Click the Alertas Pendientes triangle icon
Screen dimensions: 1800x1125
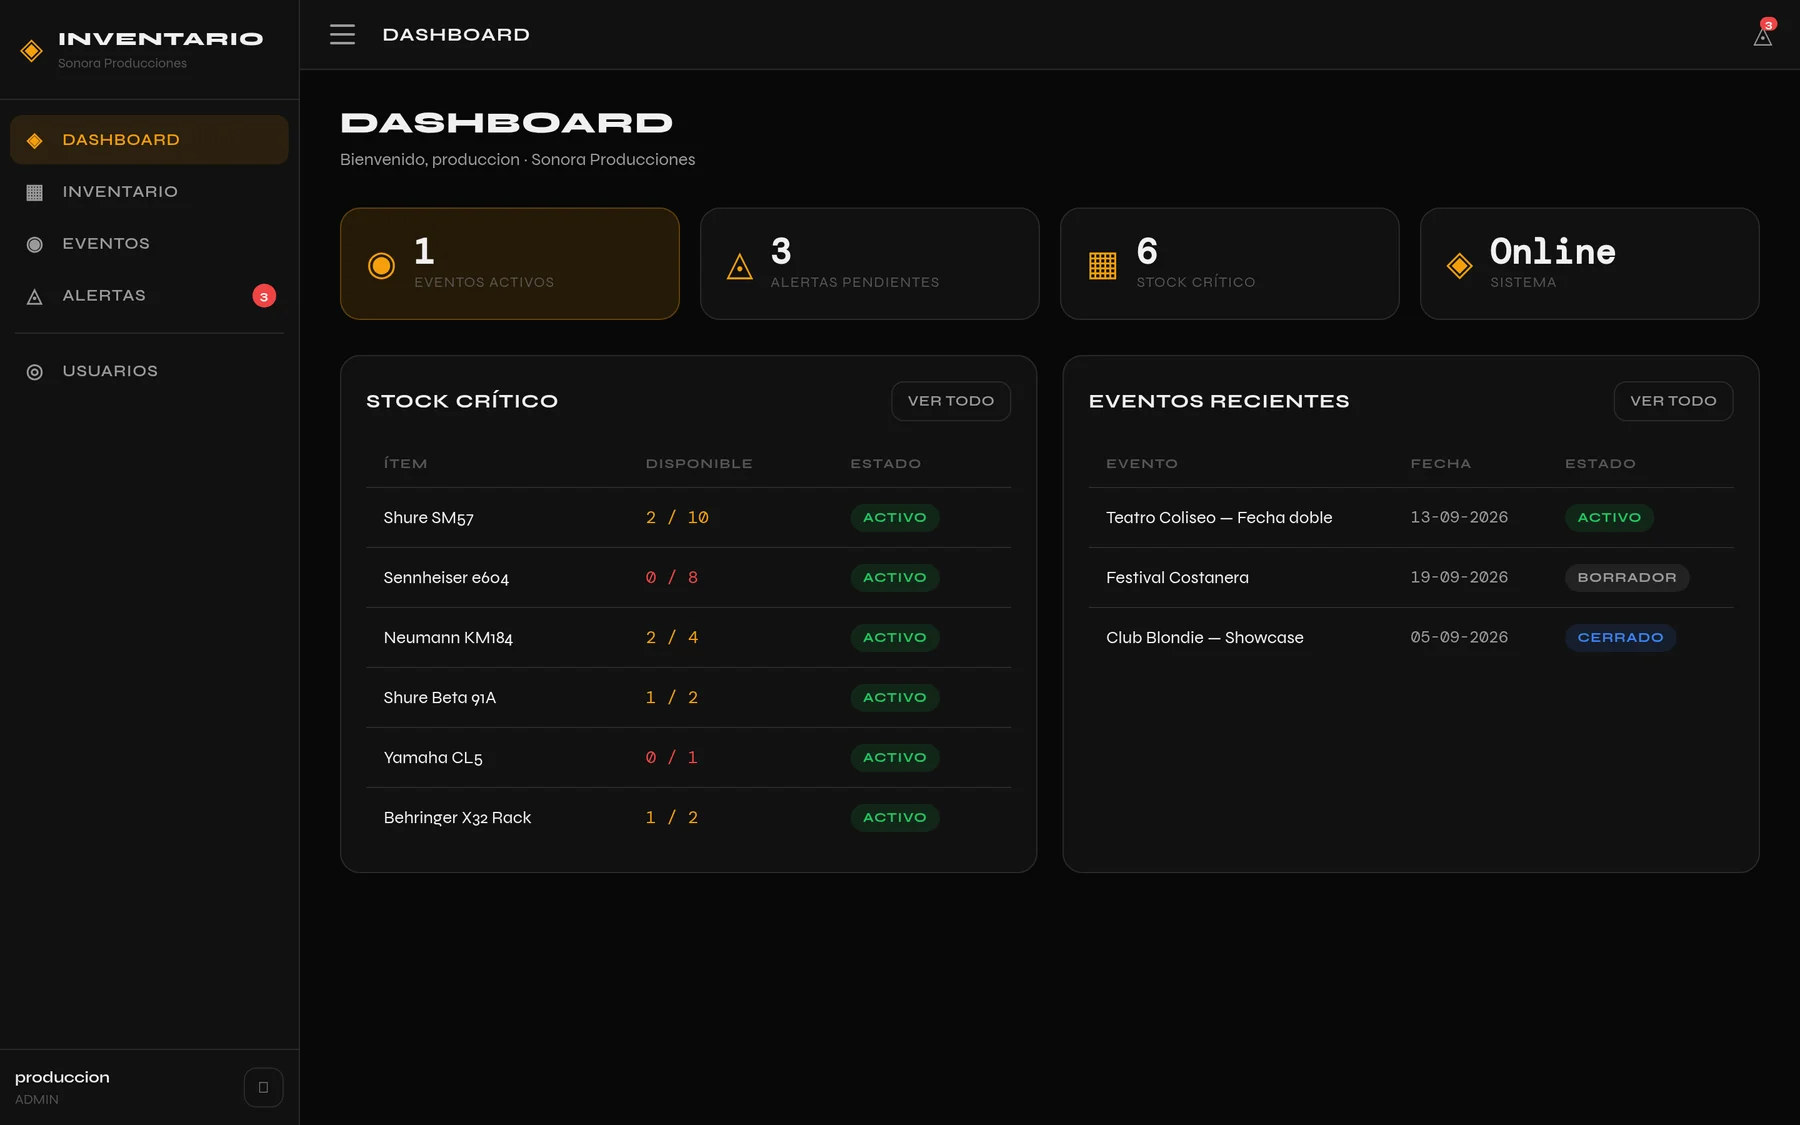tap(739, 266)
